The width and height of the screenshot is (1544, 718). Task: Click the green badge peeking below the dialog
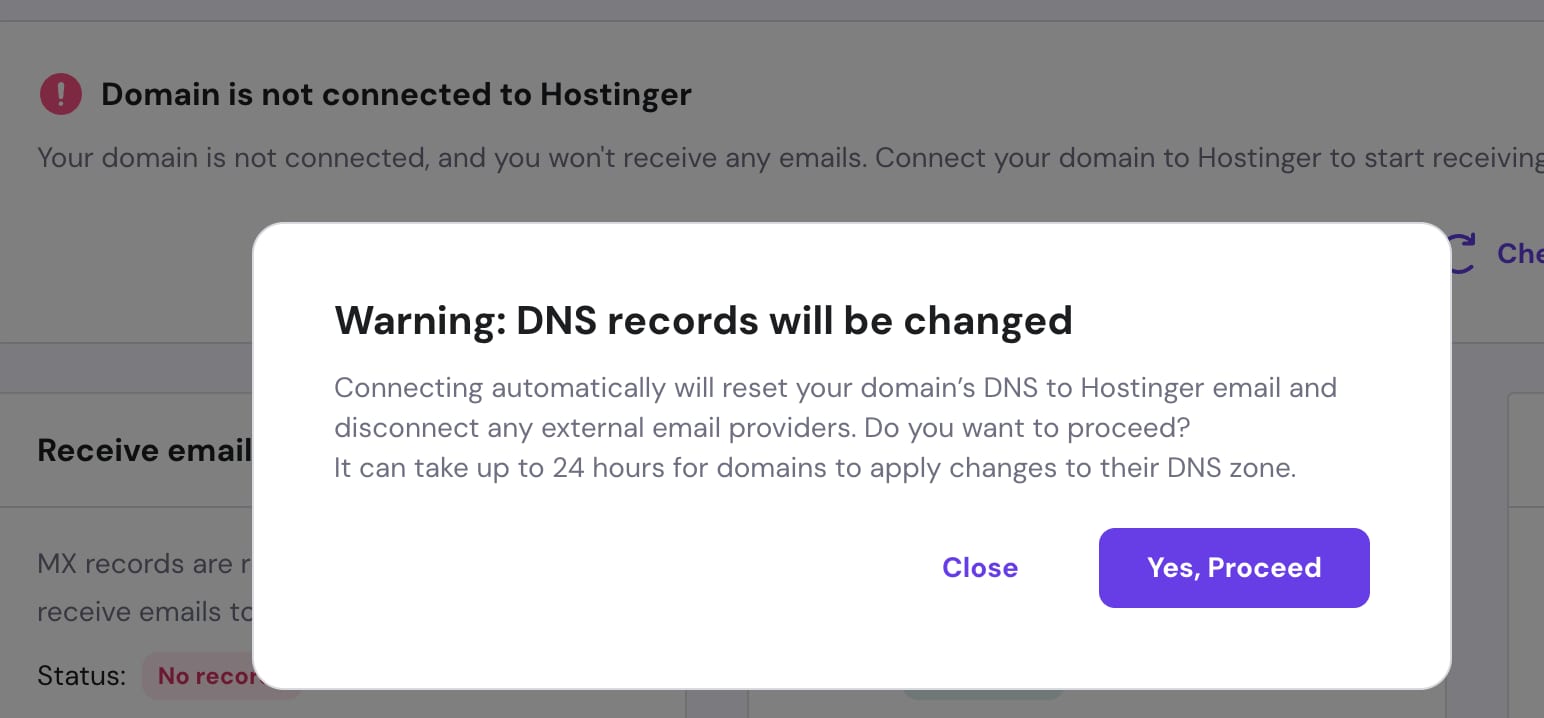(982, 693)
